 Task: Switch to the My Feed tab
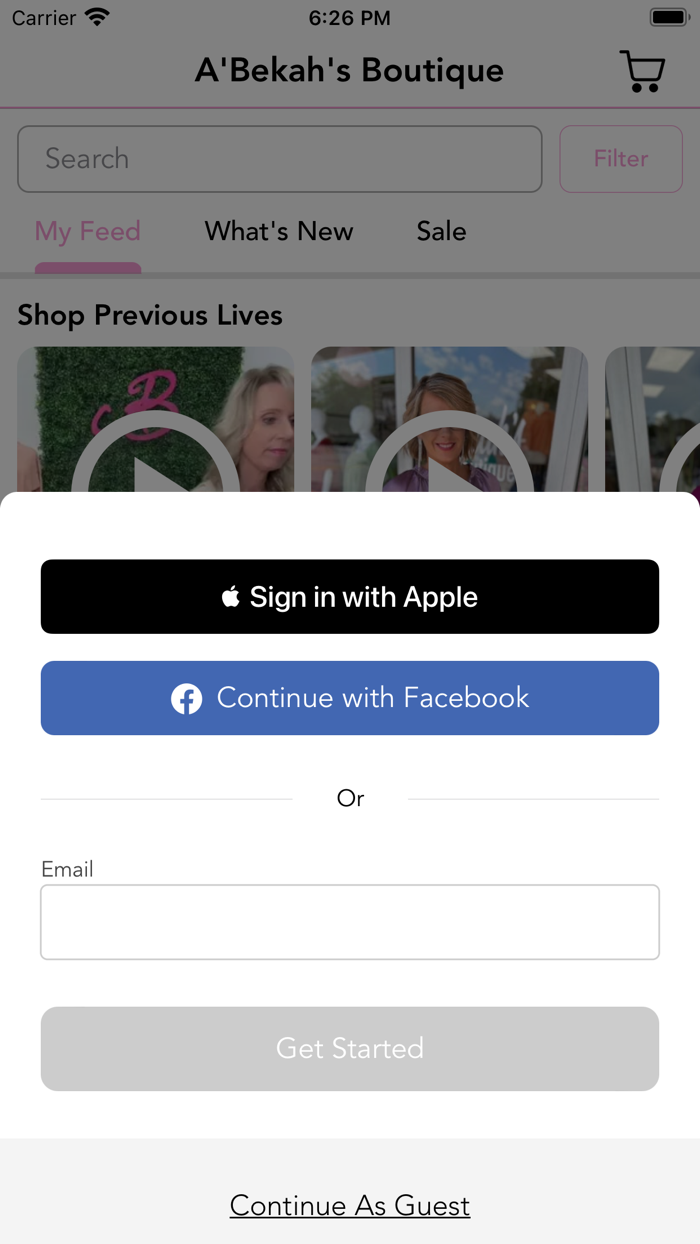coord(88,231)
